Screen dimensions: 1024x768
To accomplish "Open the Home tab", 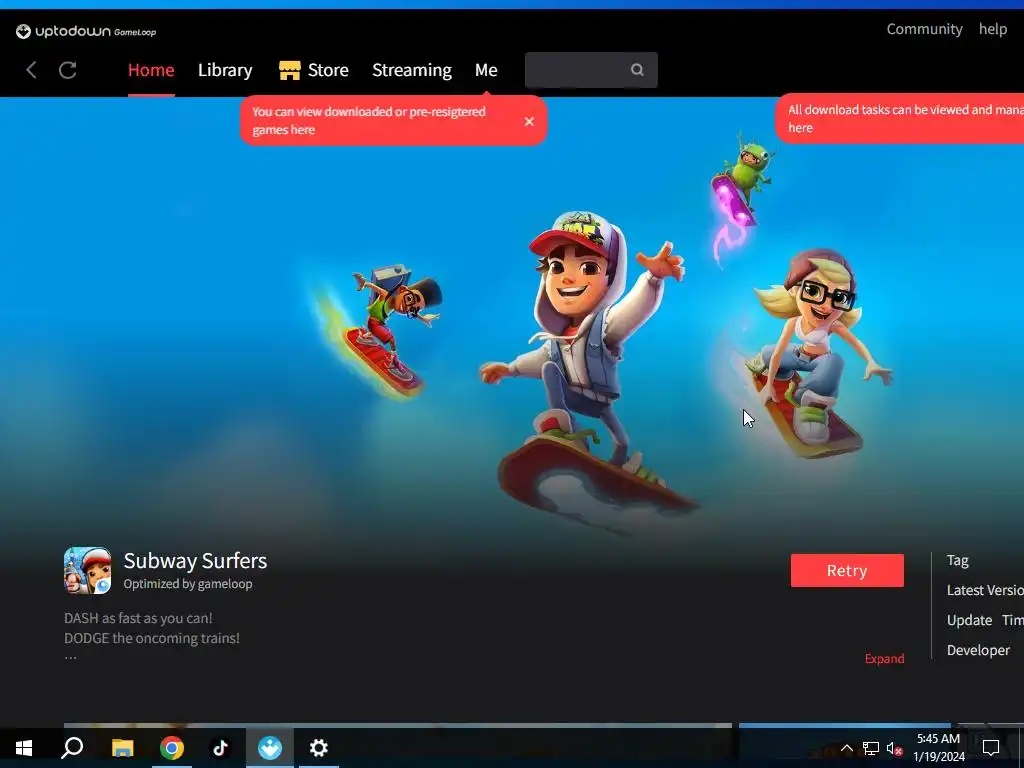I will click(x=151, y=70).
